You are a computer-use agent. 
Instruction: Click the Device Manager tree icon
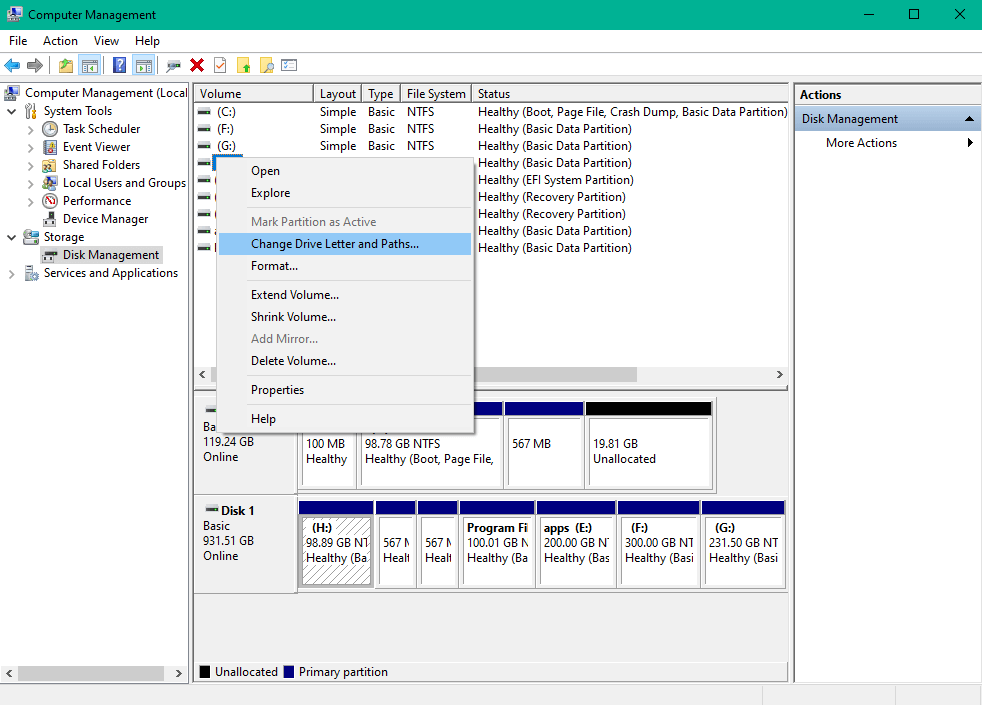tap(50, 219)
